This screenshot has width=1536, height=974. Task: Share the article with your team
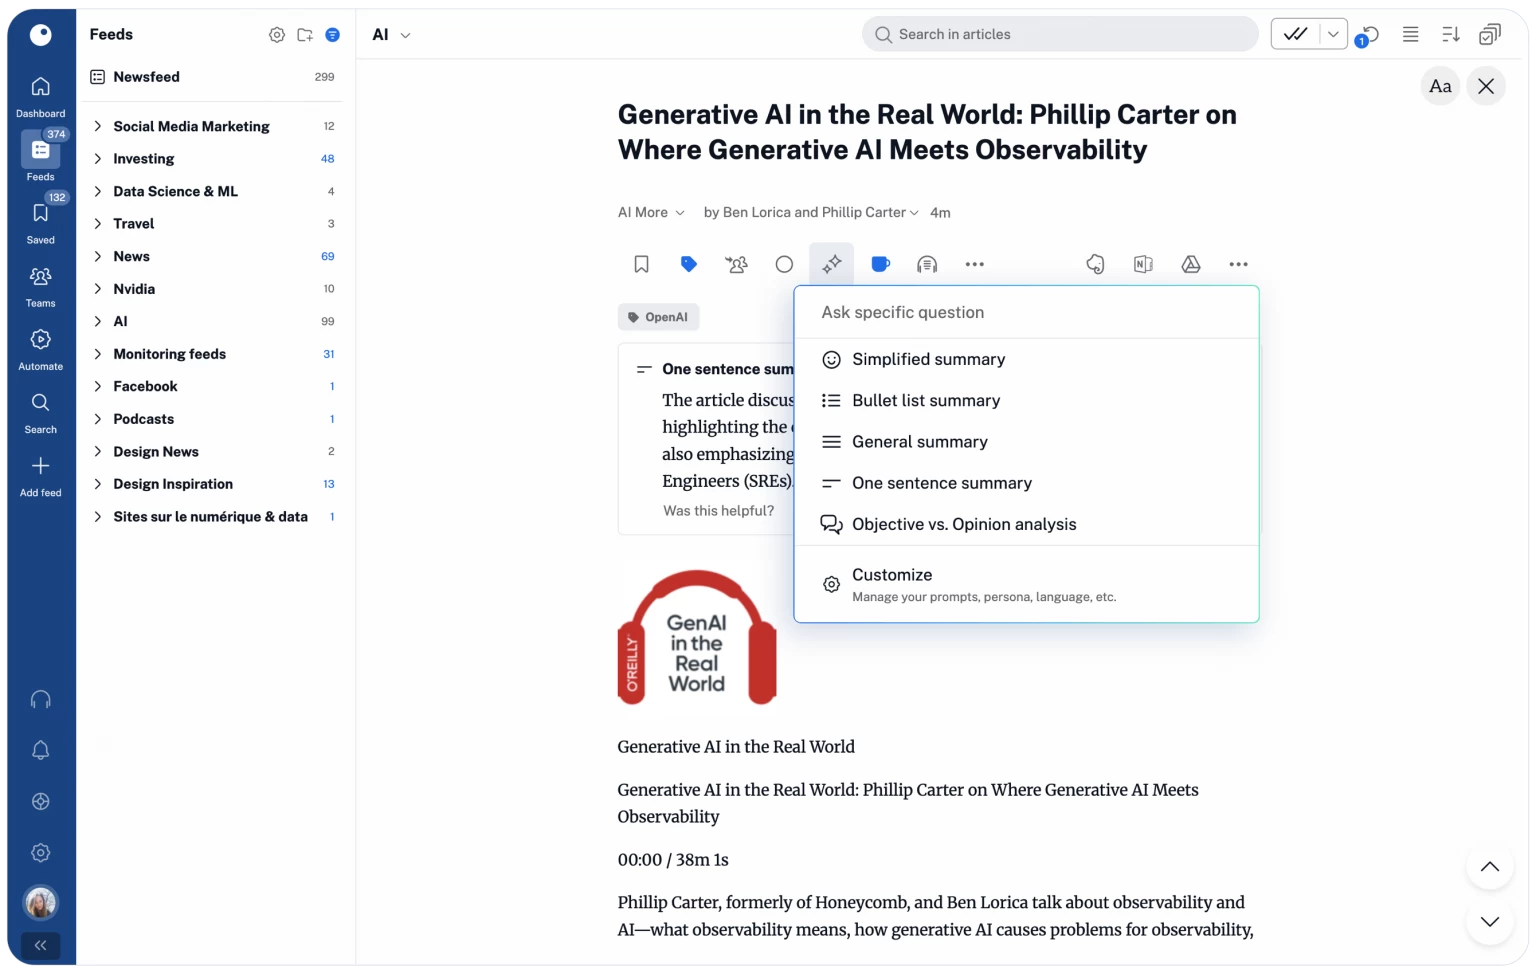(x=736, y=263)
